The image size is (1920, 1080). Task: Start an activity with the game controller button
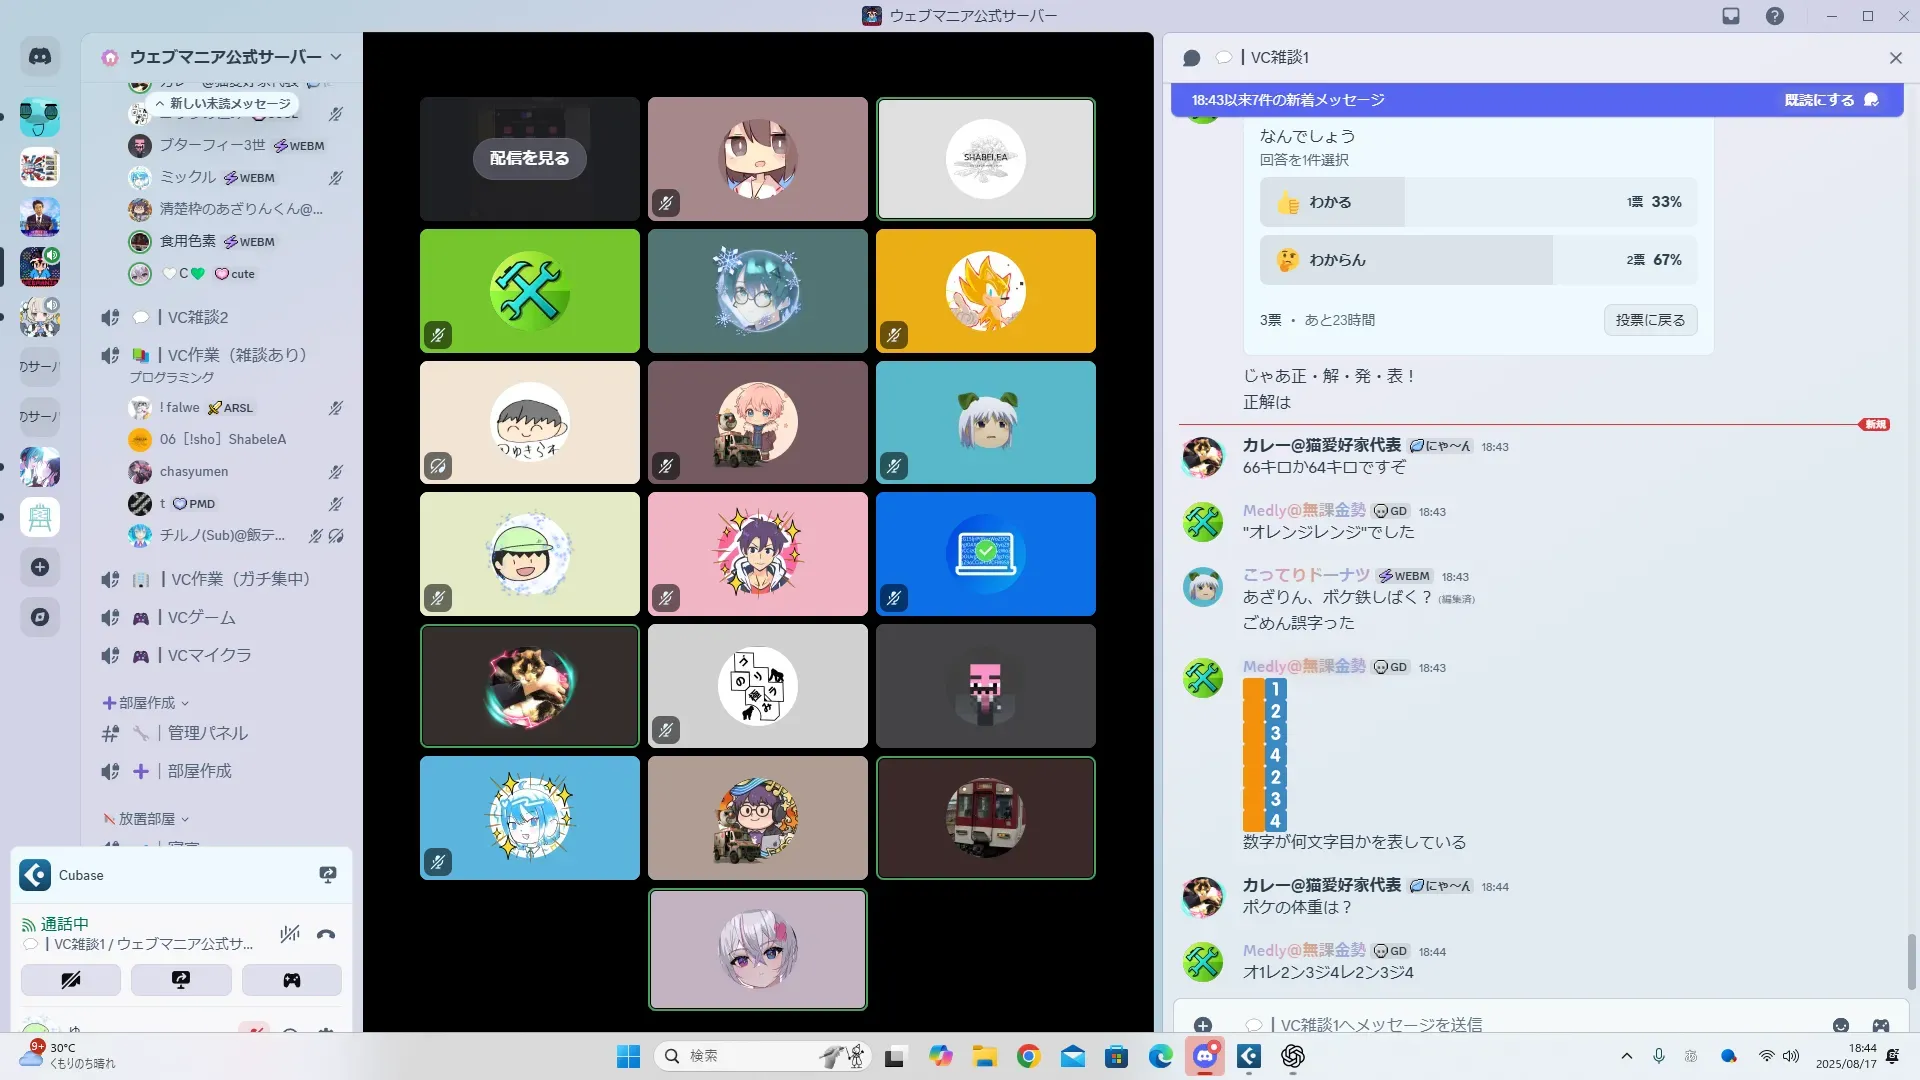pos(291,980)
